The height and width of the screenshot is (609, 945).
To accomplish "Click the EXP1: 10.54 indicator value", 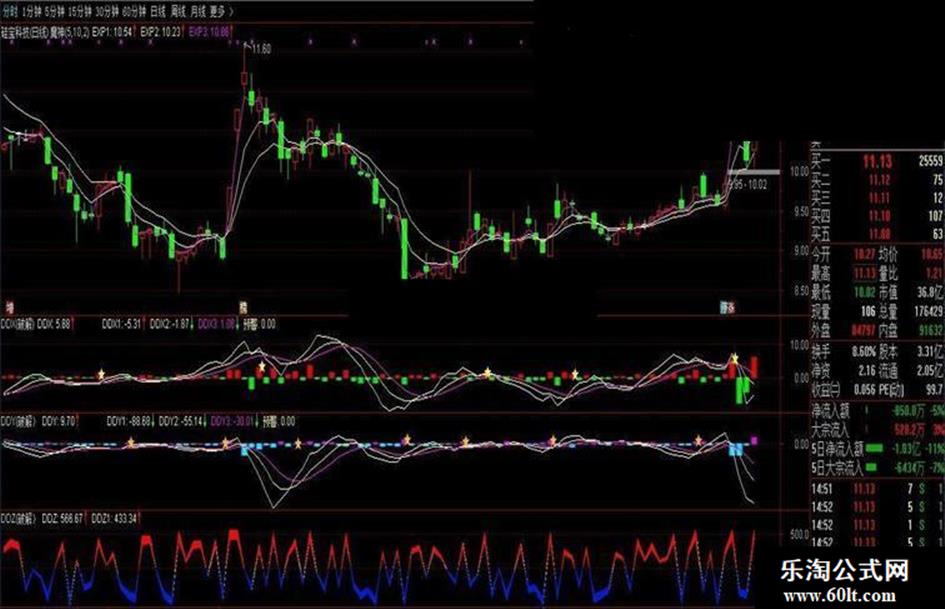I will pyautogui.click(x=112, y=32).
